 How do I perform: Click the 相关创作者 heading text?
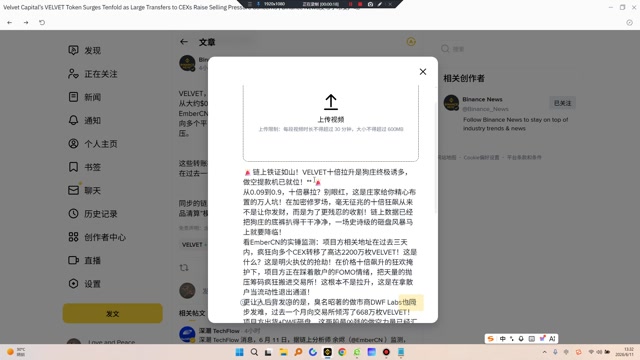point(464,78)
